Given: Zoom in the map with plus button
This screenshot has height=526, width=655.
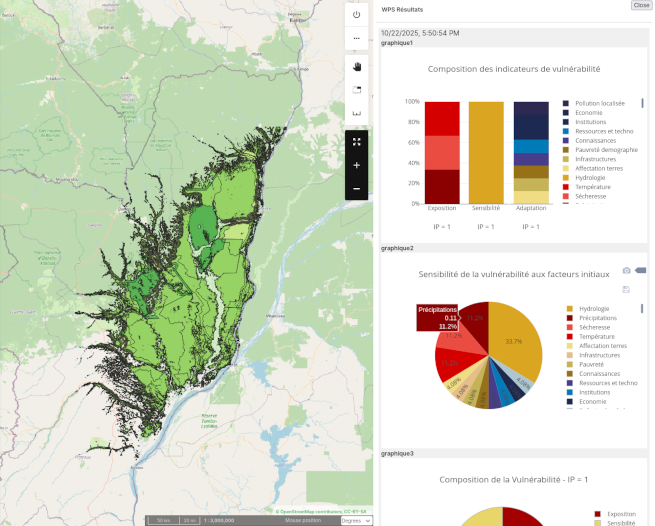Looking at the screenshot, I should (x=357, y=165).
